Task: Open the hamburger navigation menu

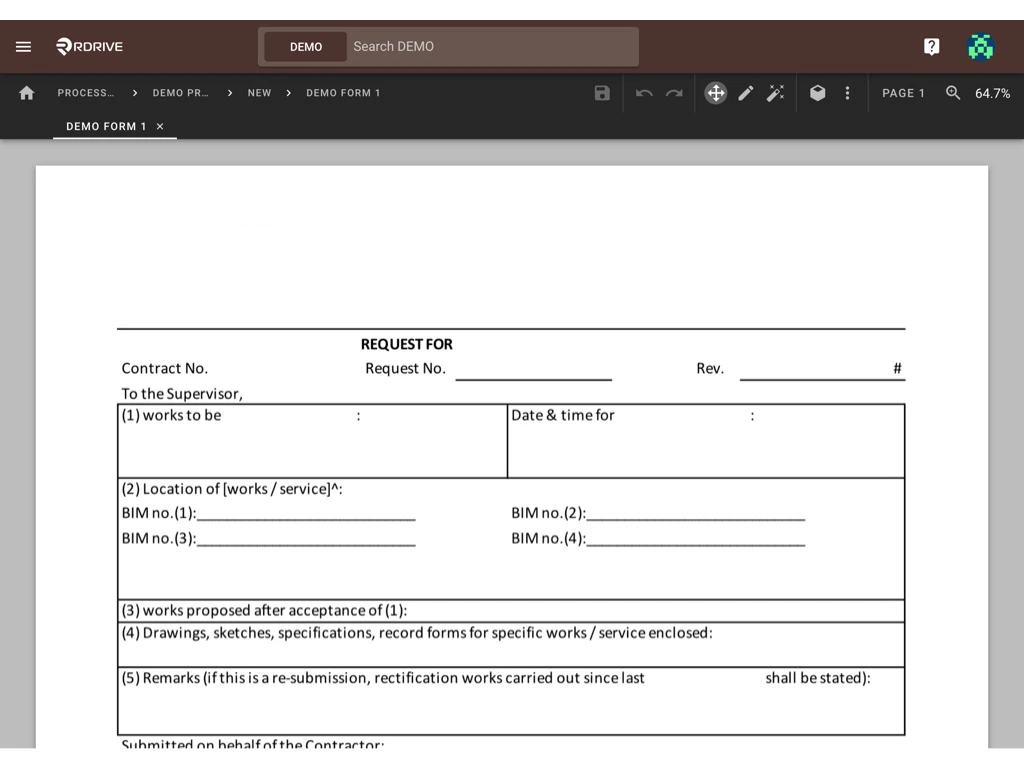Action: coord(23,46)
